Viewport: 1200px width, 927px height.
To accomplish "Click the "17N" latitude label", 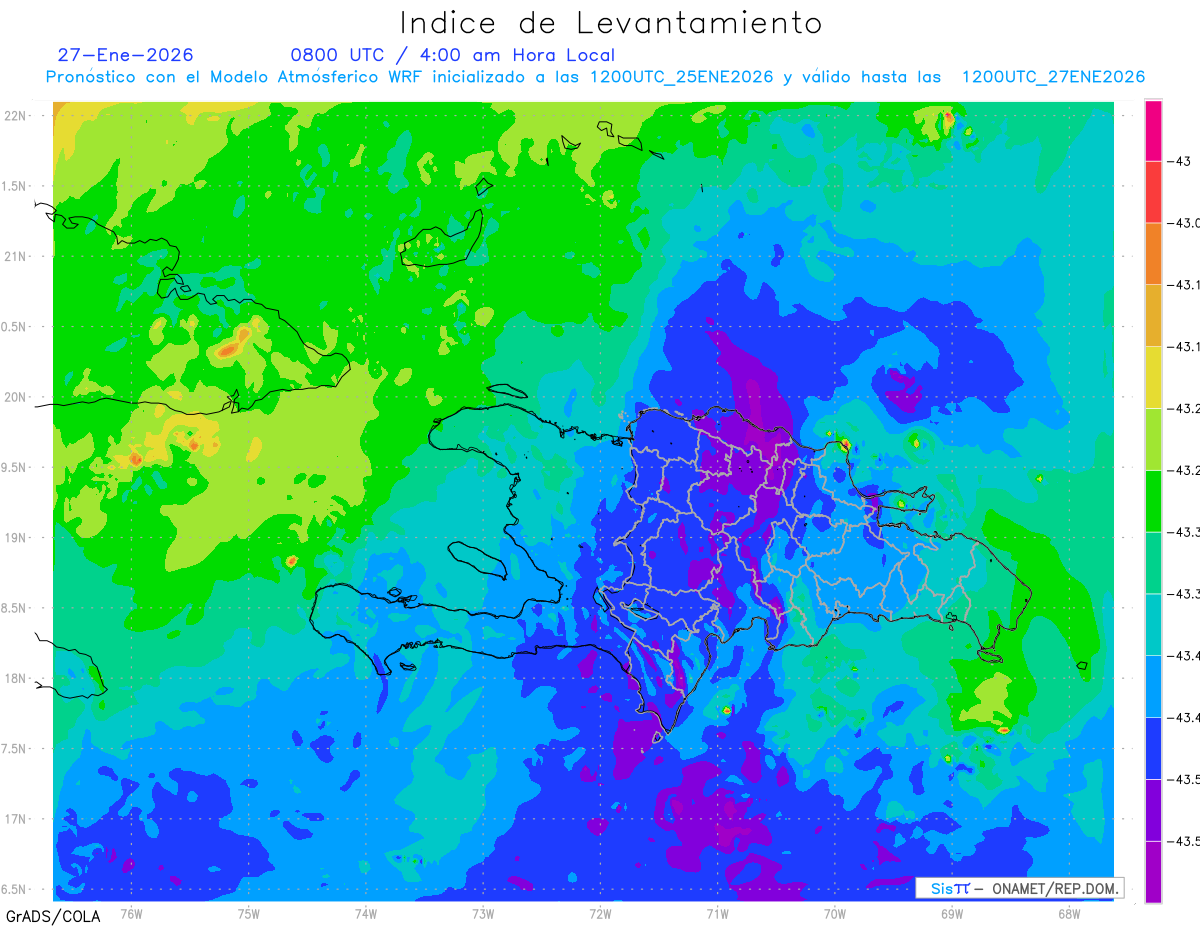I will click(x=14, y=819).
